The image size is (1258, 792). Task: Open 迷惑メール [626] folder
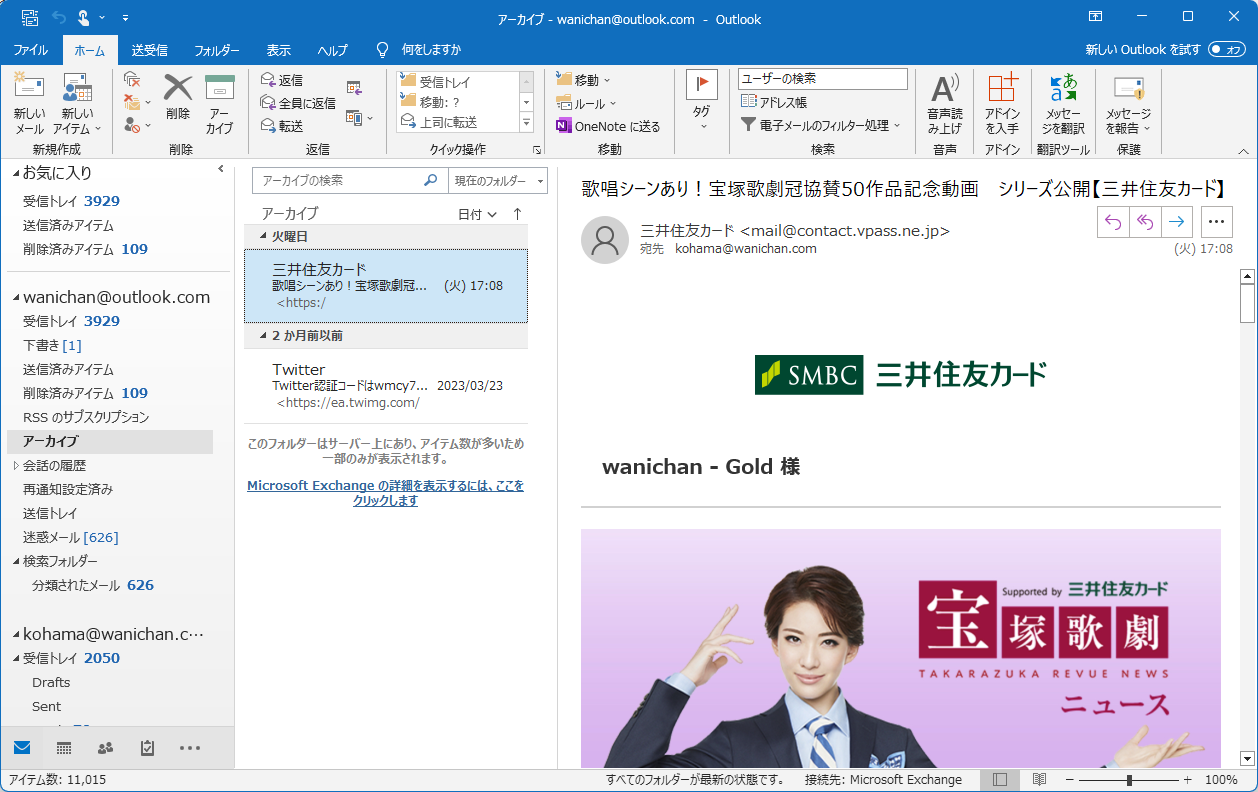[x=70, y=537]
